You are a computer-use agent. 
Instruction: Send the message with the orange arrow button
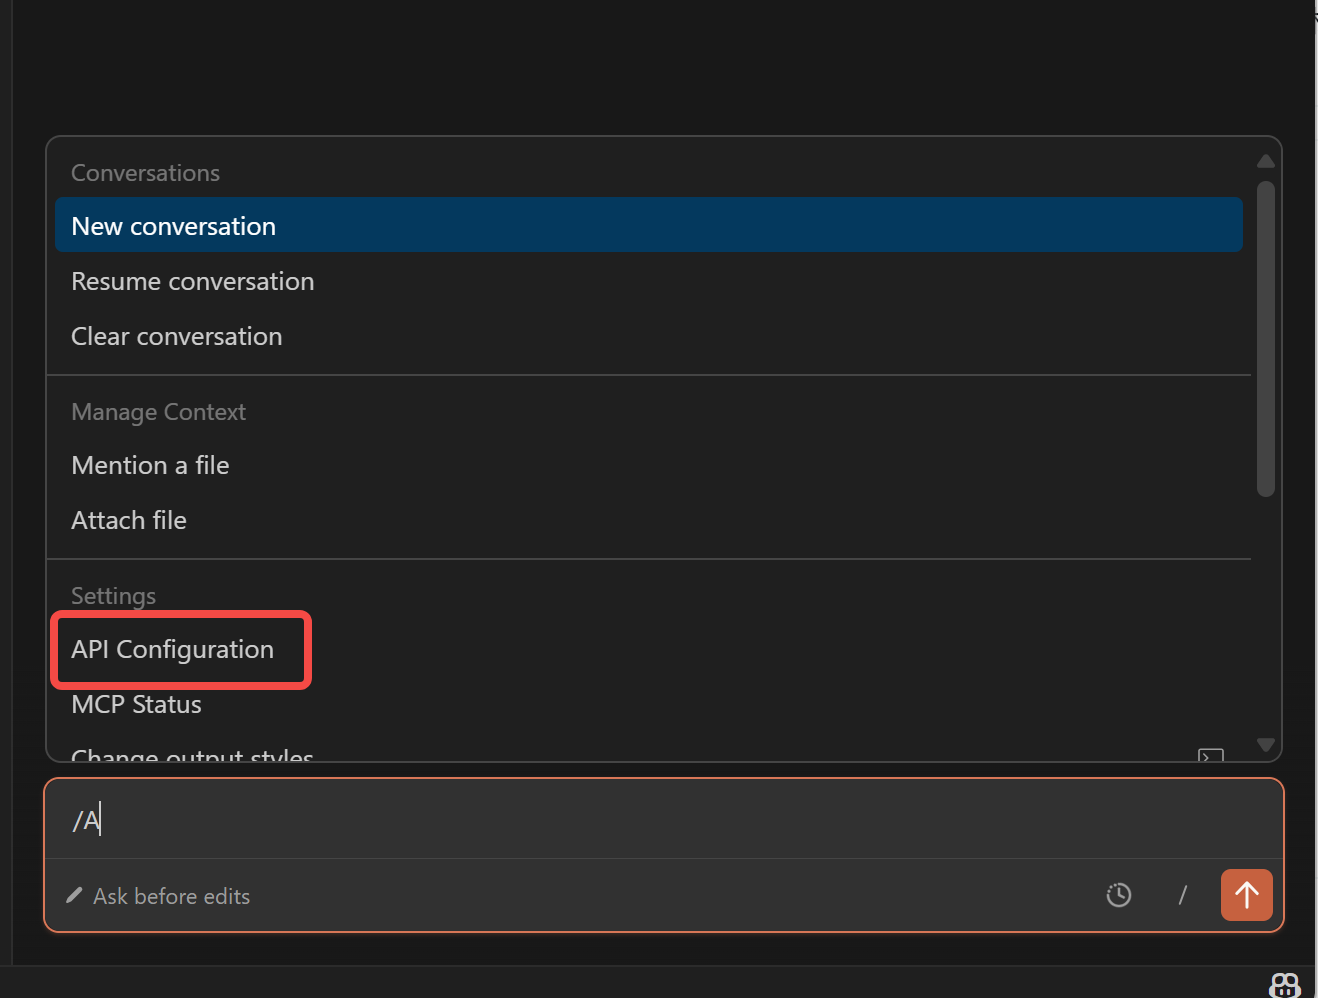[1246, 894]
